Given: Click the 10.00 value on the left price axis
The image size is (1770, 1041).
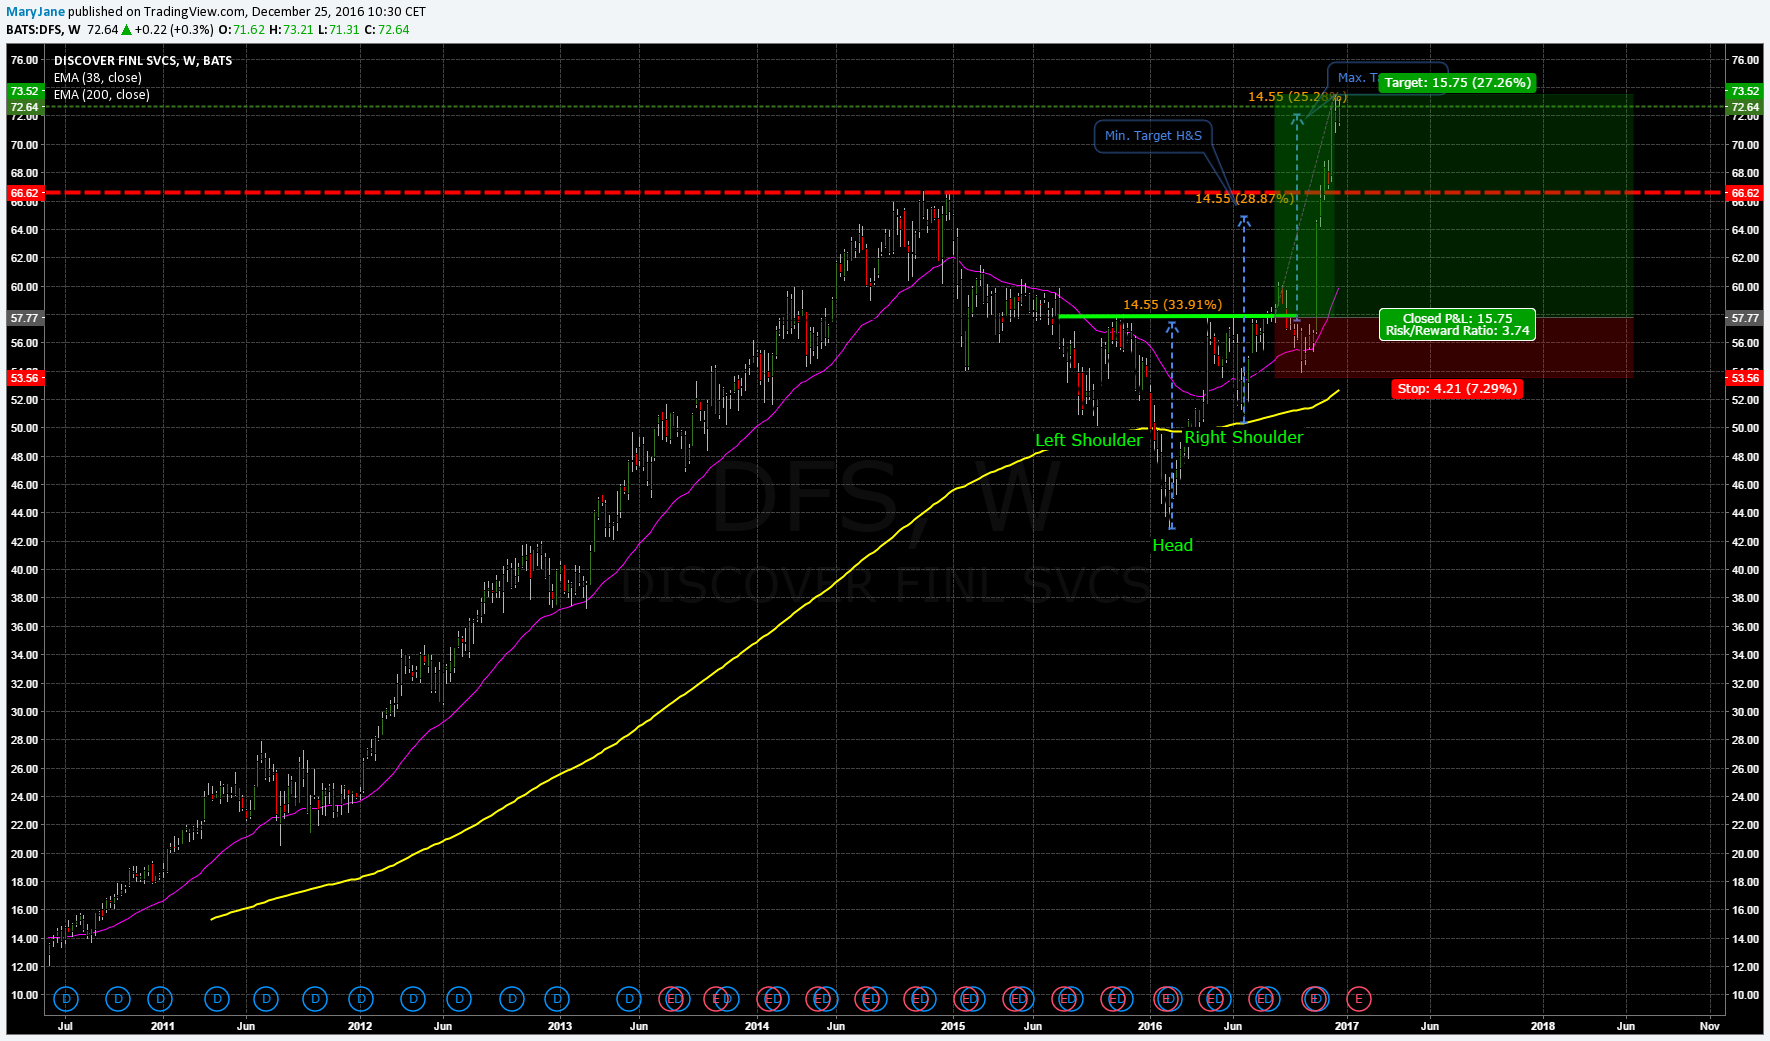Looking at the screenshot, I should pos(24,995).
